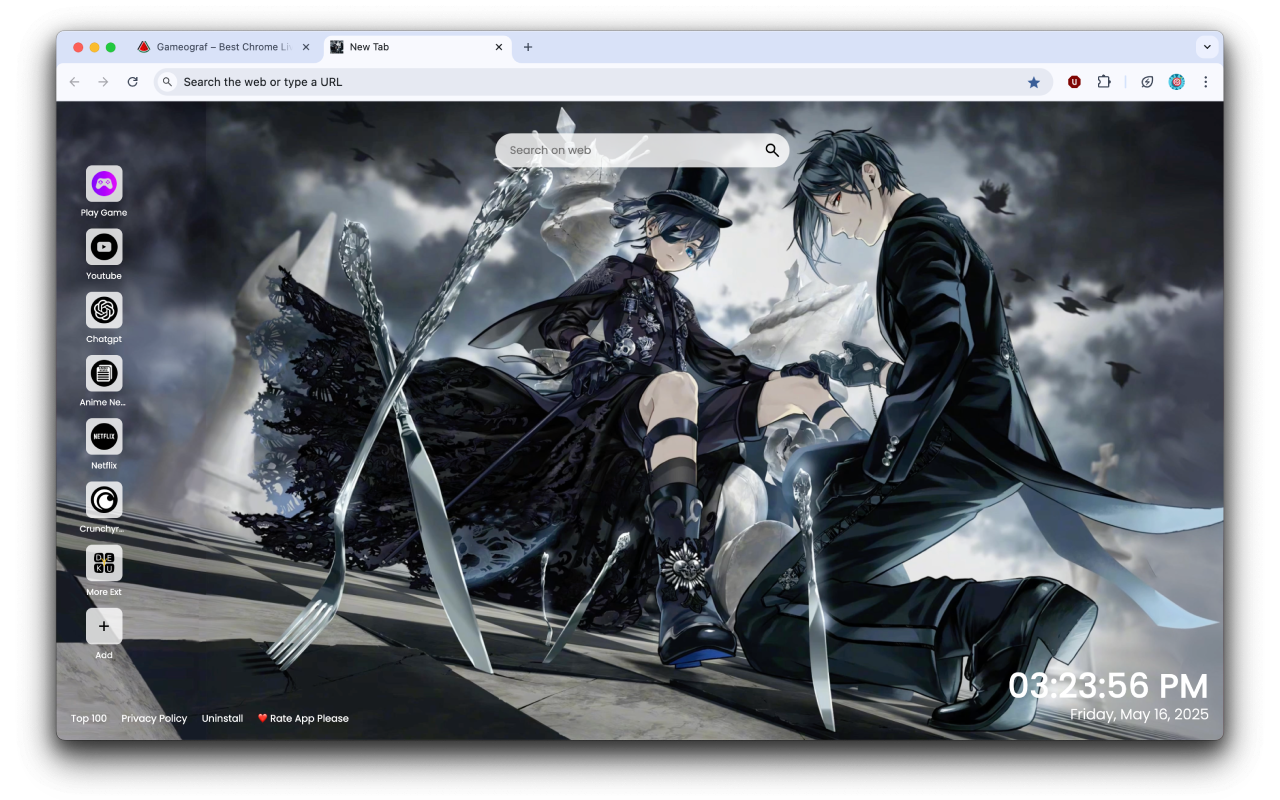
Task: Open the Top 100 link
Action: (89, 718)
